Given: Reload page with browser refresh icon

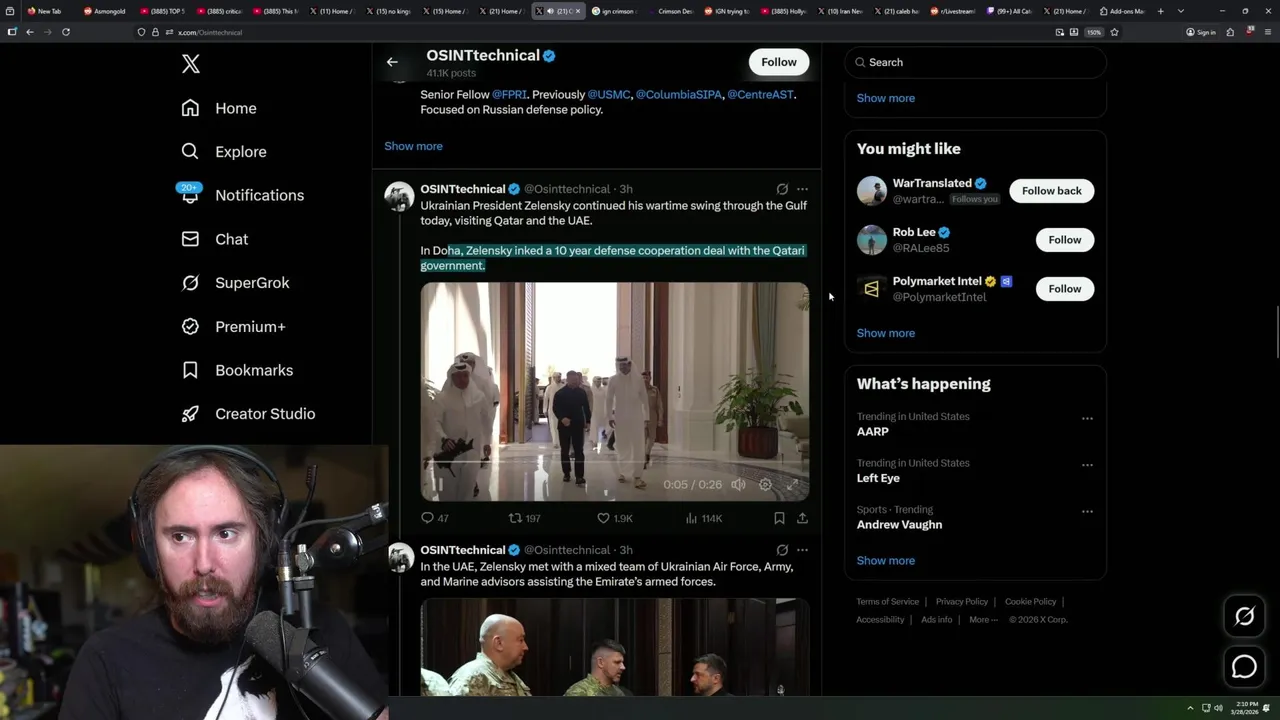Looking at the screenshot, I should (66, 32).
